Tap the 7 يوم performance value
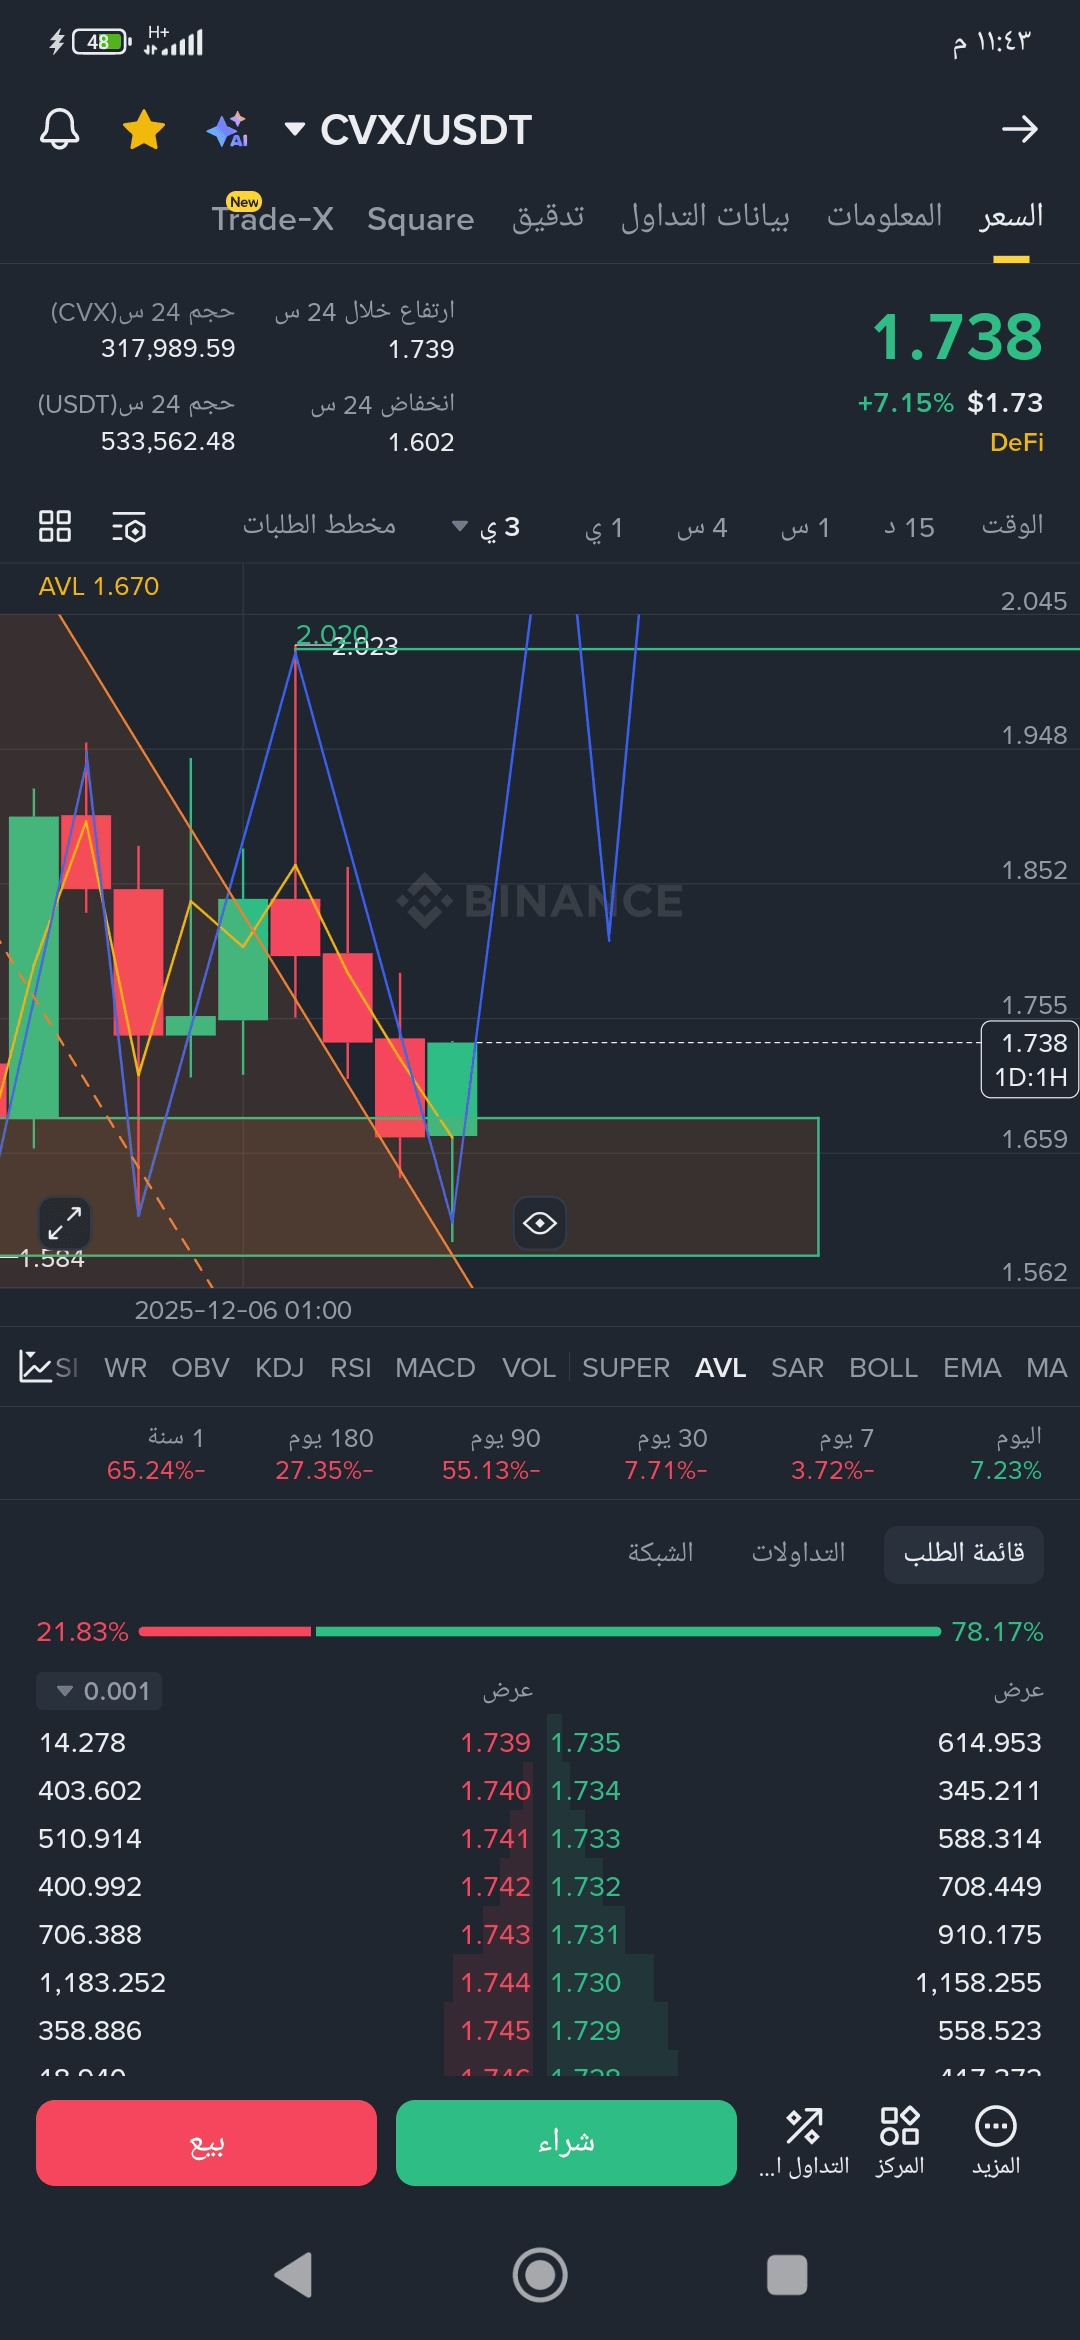1080x2340 pixels. click(x=833, y=1470)
